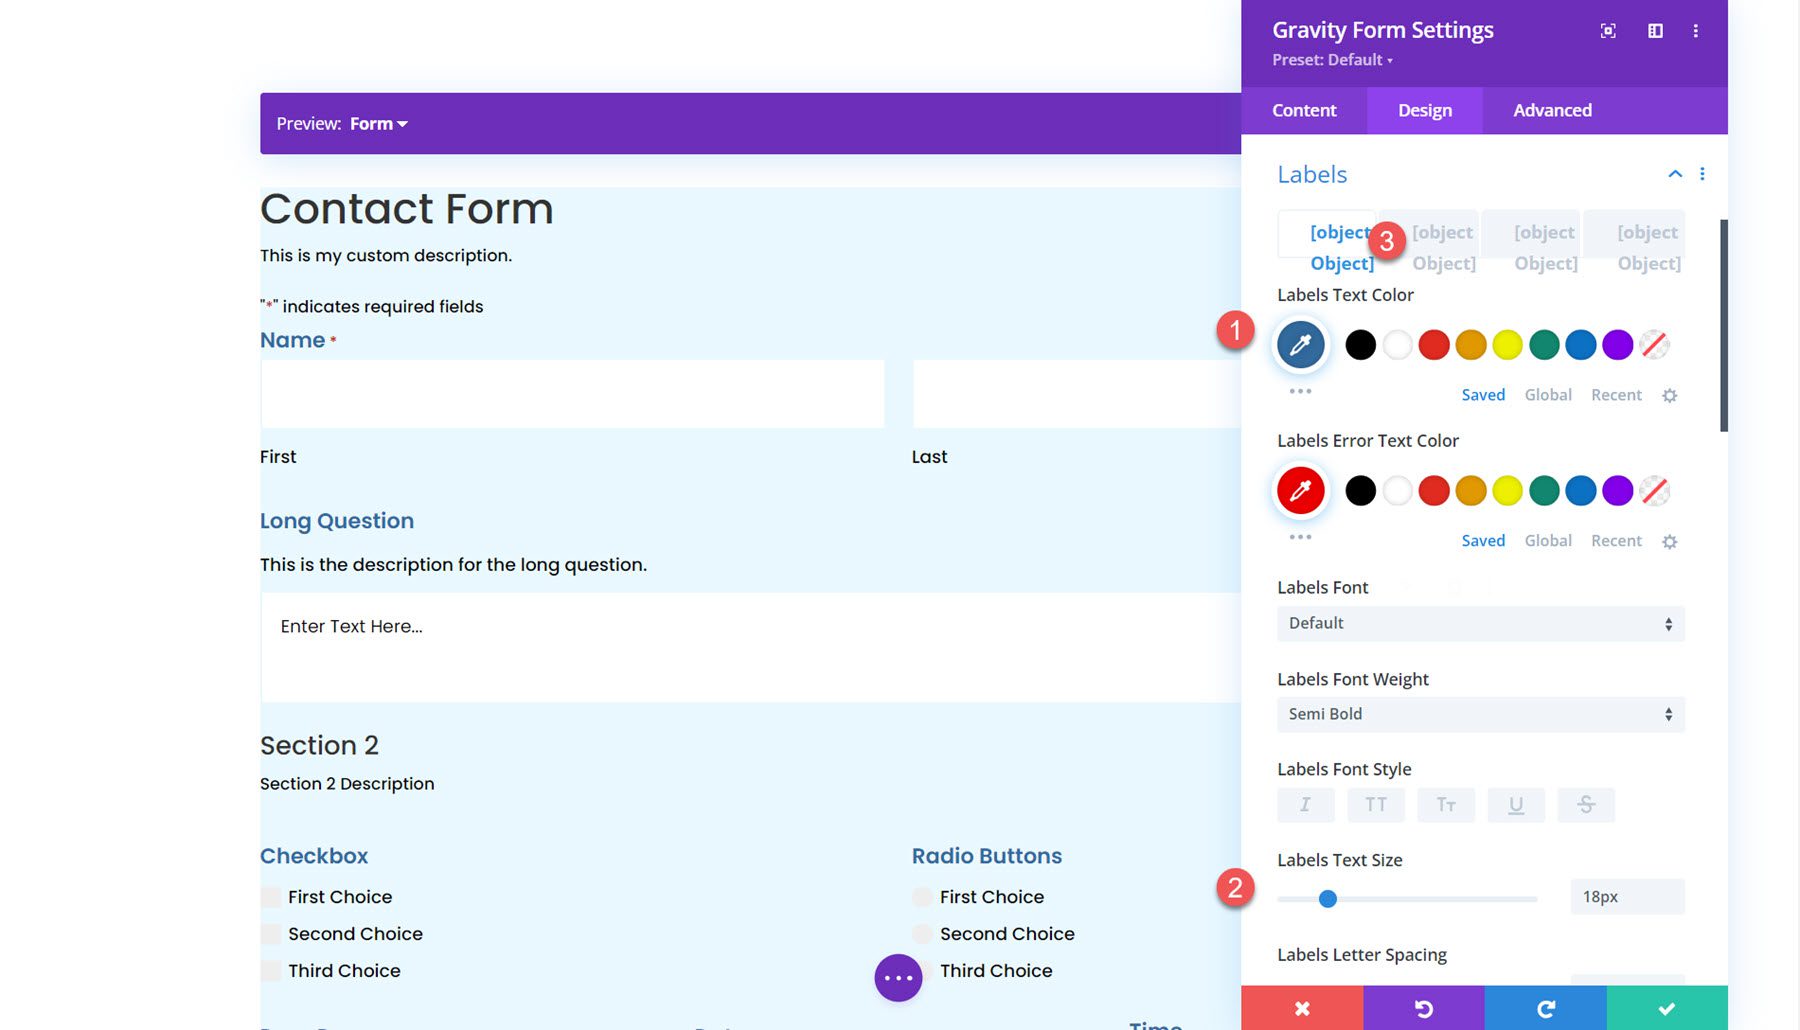The image size is (1800, 1030).
Task: Switch to the Content tab
Action: 1303,110
